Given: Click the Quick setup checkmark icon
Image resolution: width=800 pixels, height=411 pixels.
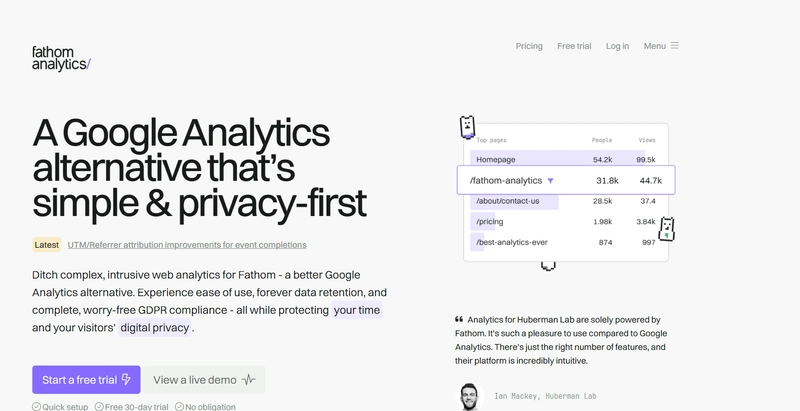Looking at the screenshot, I should [36, 406].
